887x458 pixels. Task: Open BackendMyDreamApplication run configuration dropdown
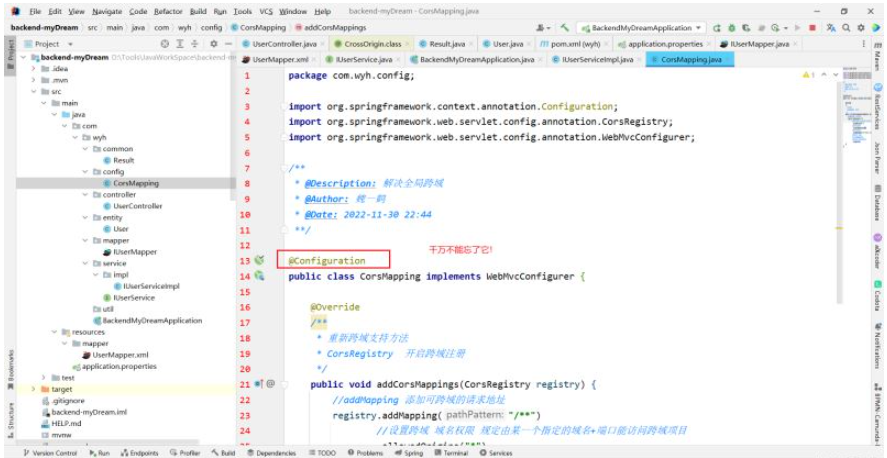click(642, 28)
